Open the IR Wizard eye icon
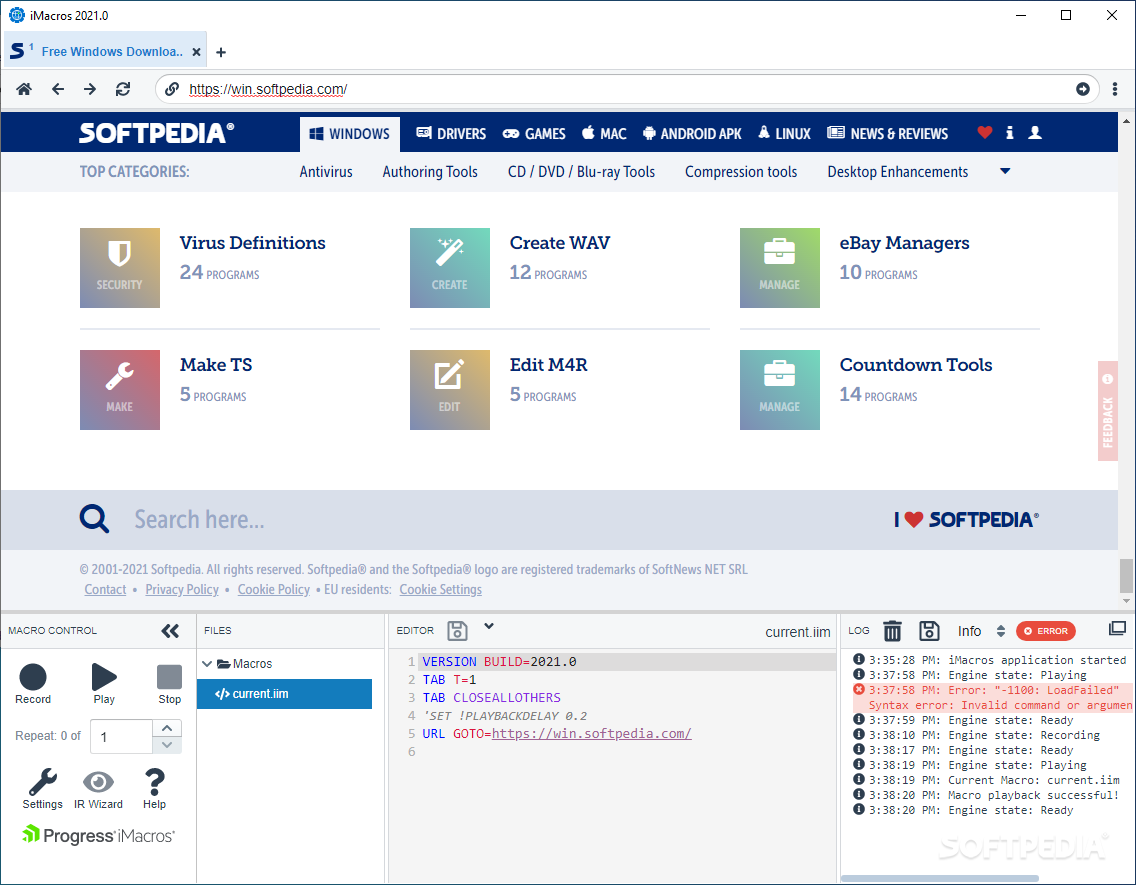This screenshot has width=1136, height=885. tap(98, 789)
